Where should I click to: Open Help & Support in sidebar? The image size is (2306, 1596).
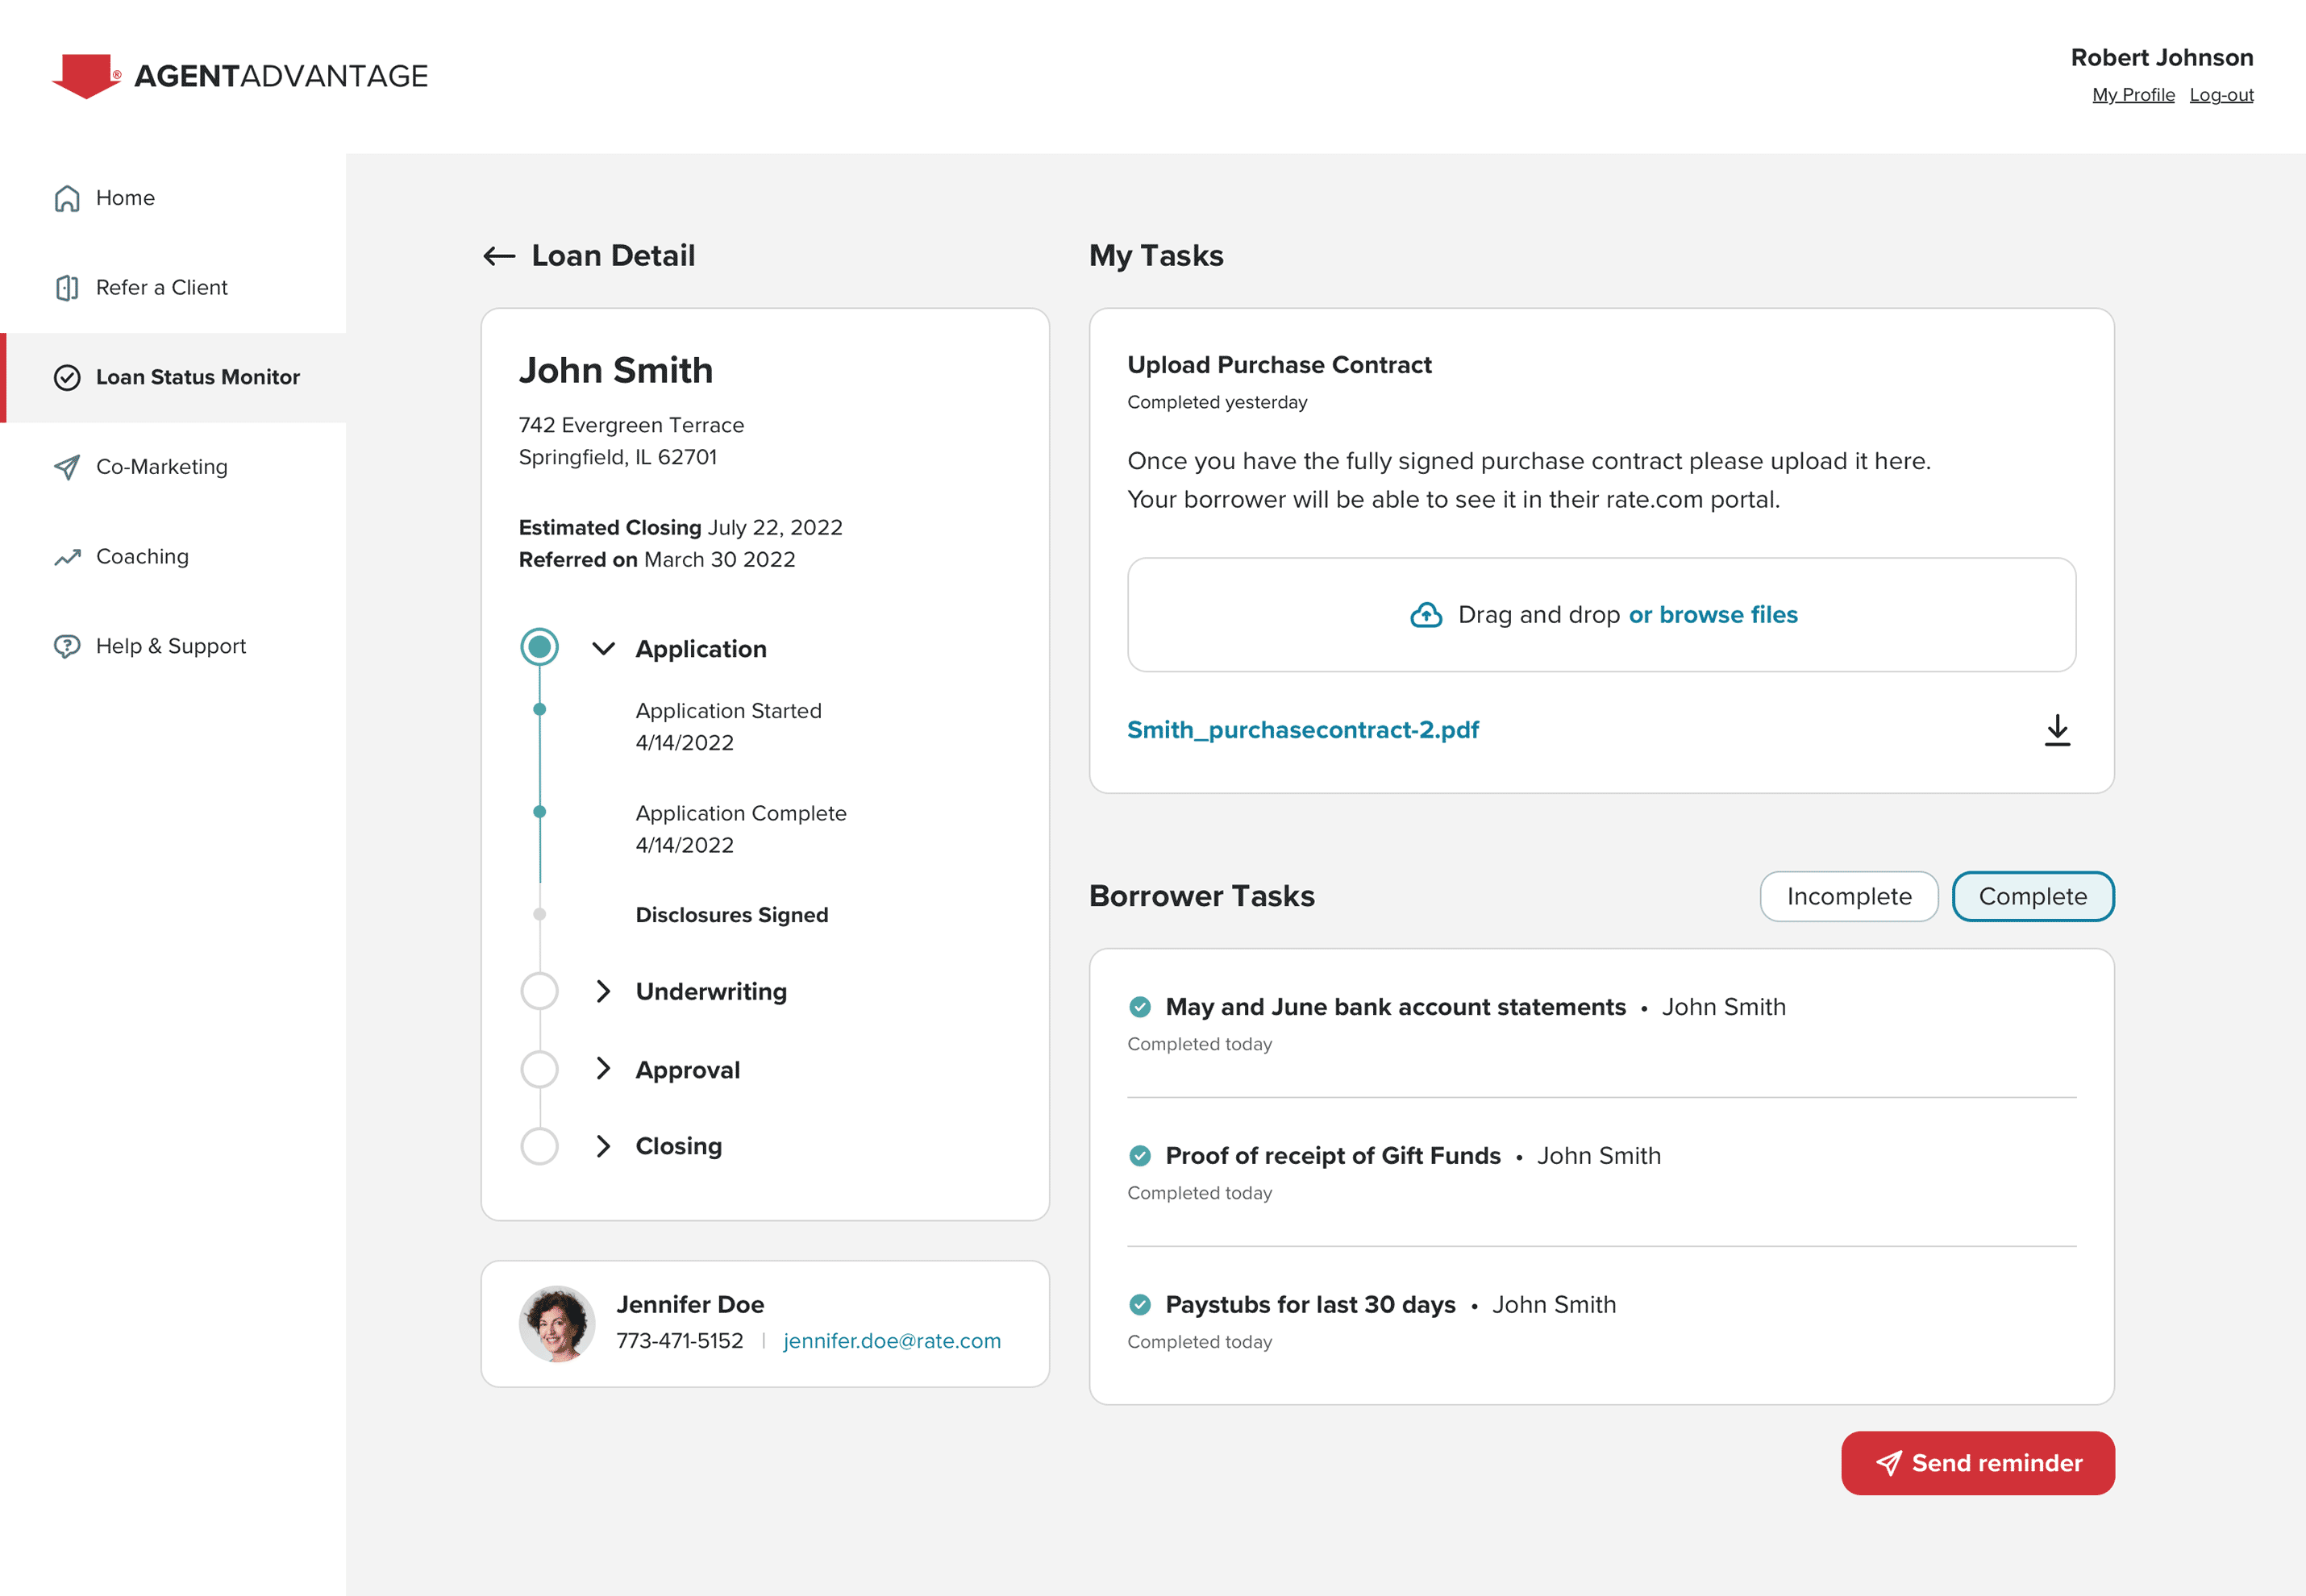173,646
